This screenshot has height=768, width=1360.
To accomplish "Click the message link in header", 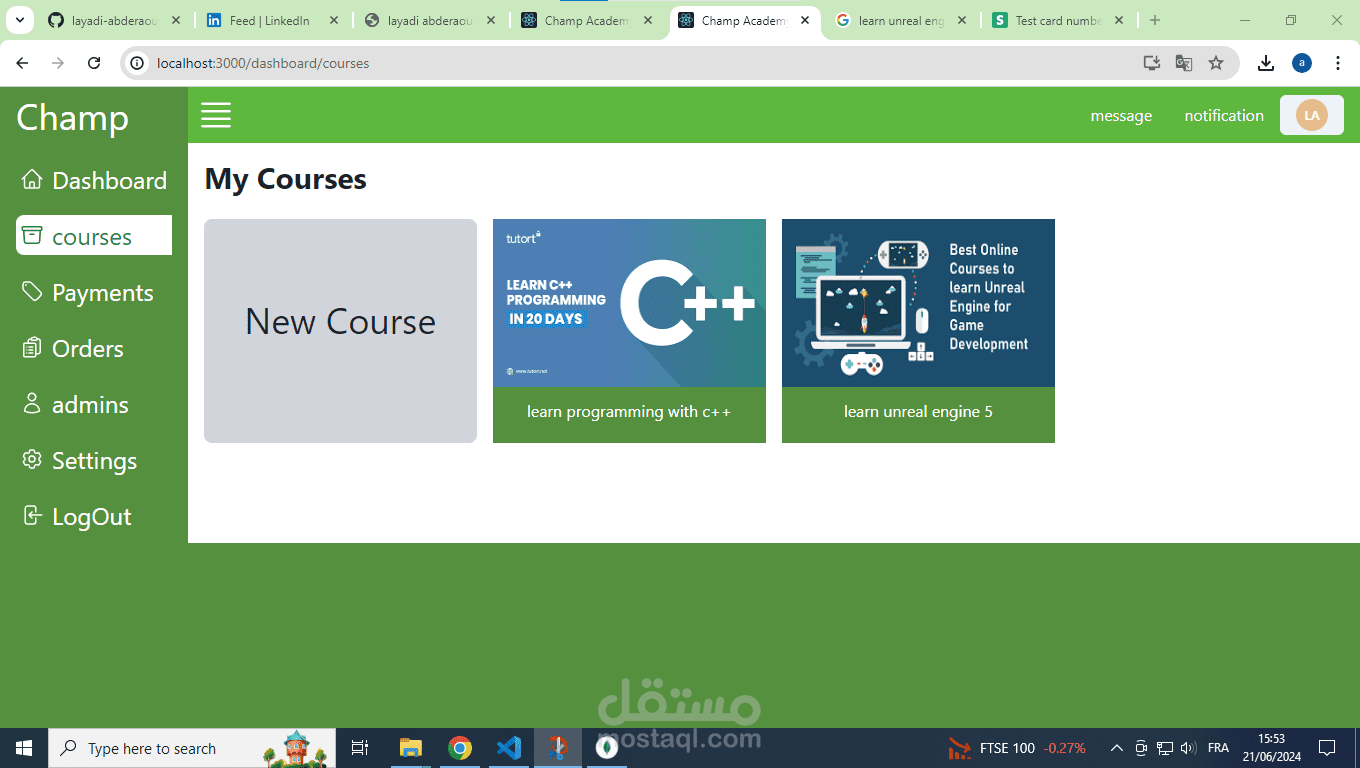I will [1121, 116].
